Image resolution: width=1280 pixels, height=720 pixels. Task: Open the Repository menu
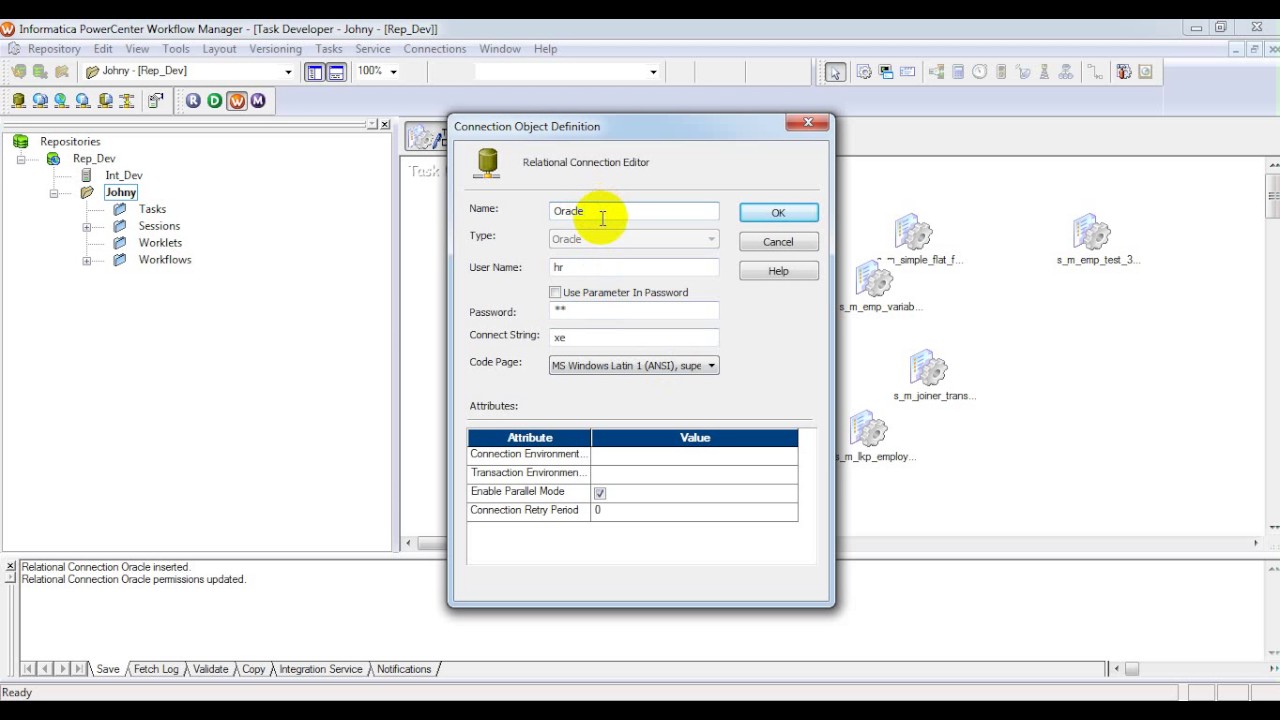pyautogui.click(x=54, y=49)
